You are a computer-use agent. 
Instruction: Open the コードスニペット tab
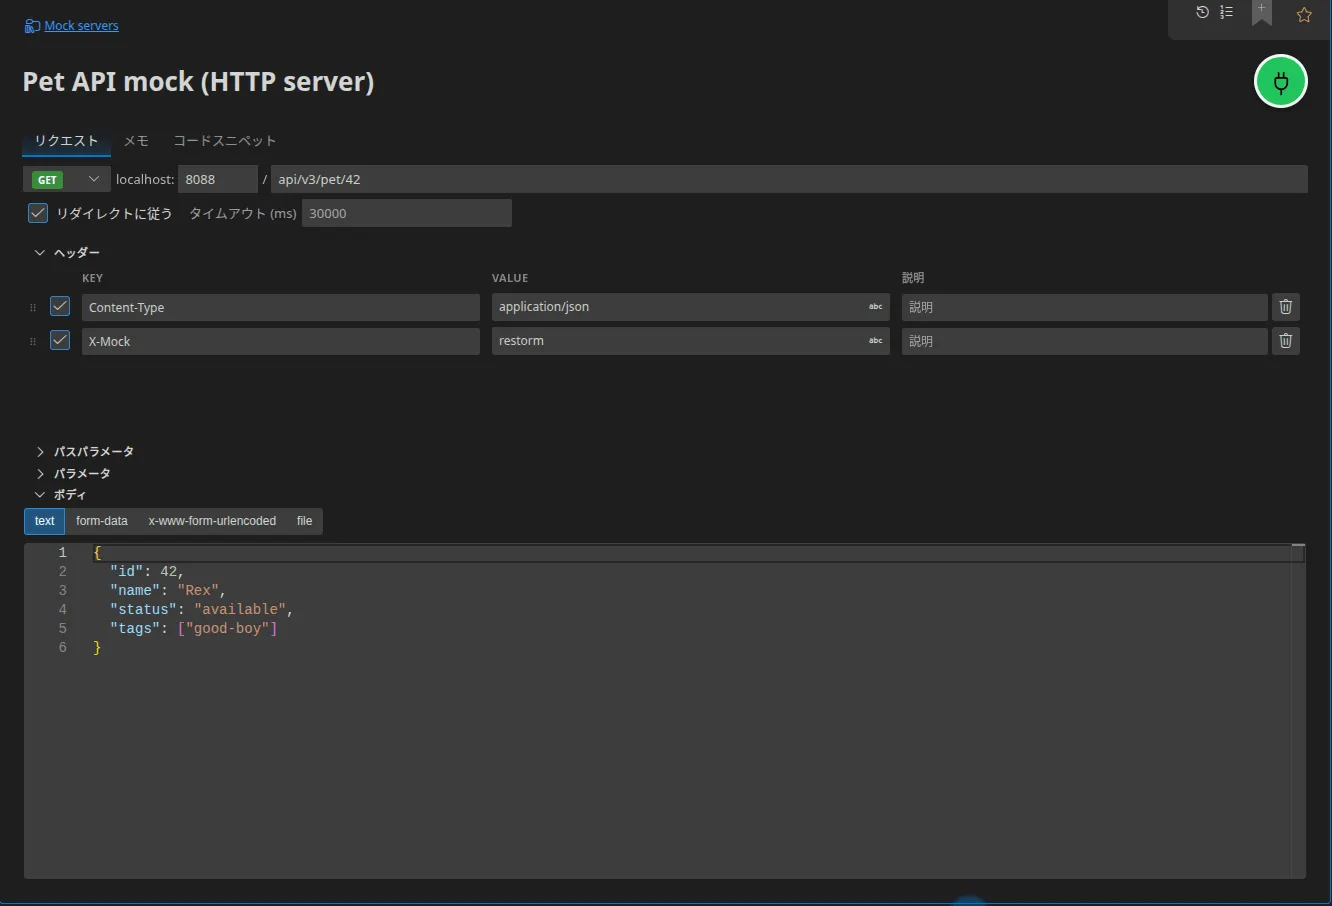224,141
